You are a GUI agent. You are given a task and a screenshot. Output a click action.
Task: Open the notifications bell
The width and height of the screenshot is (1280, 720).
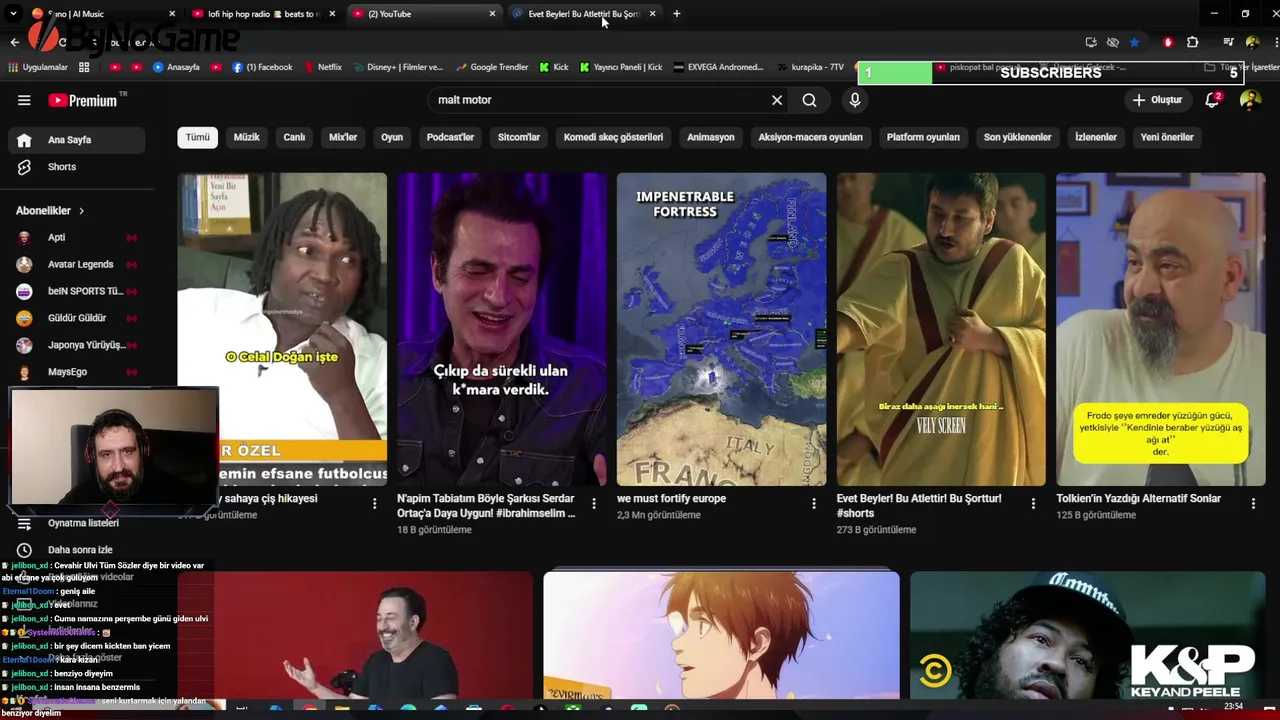pos(1212,100)
